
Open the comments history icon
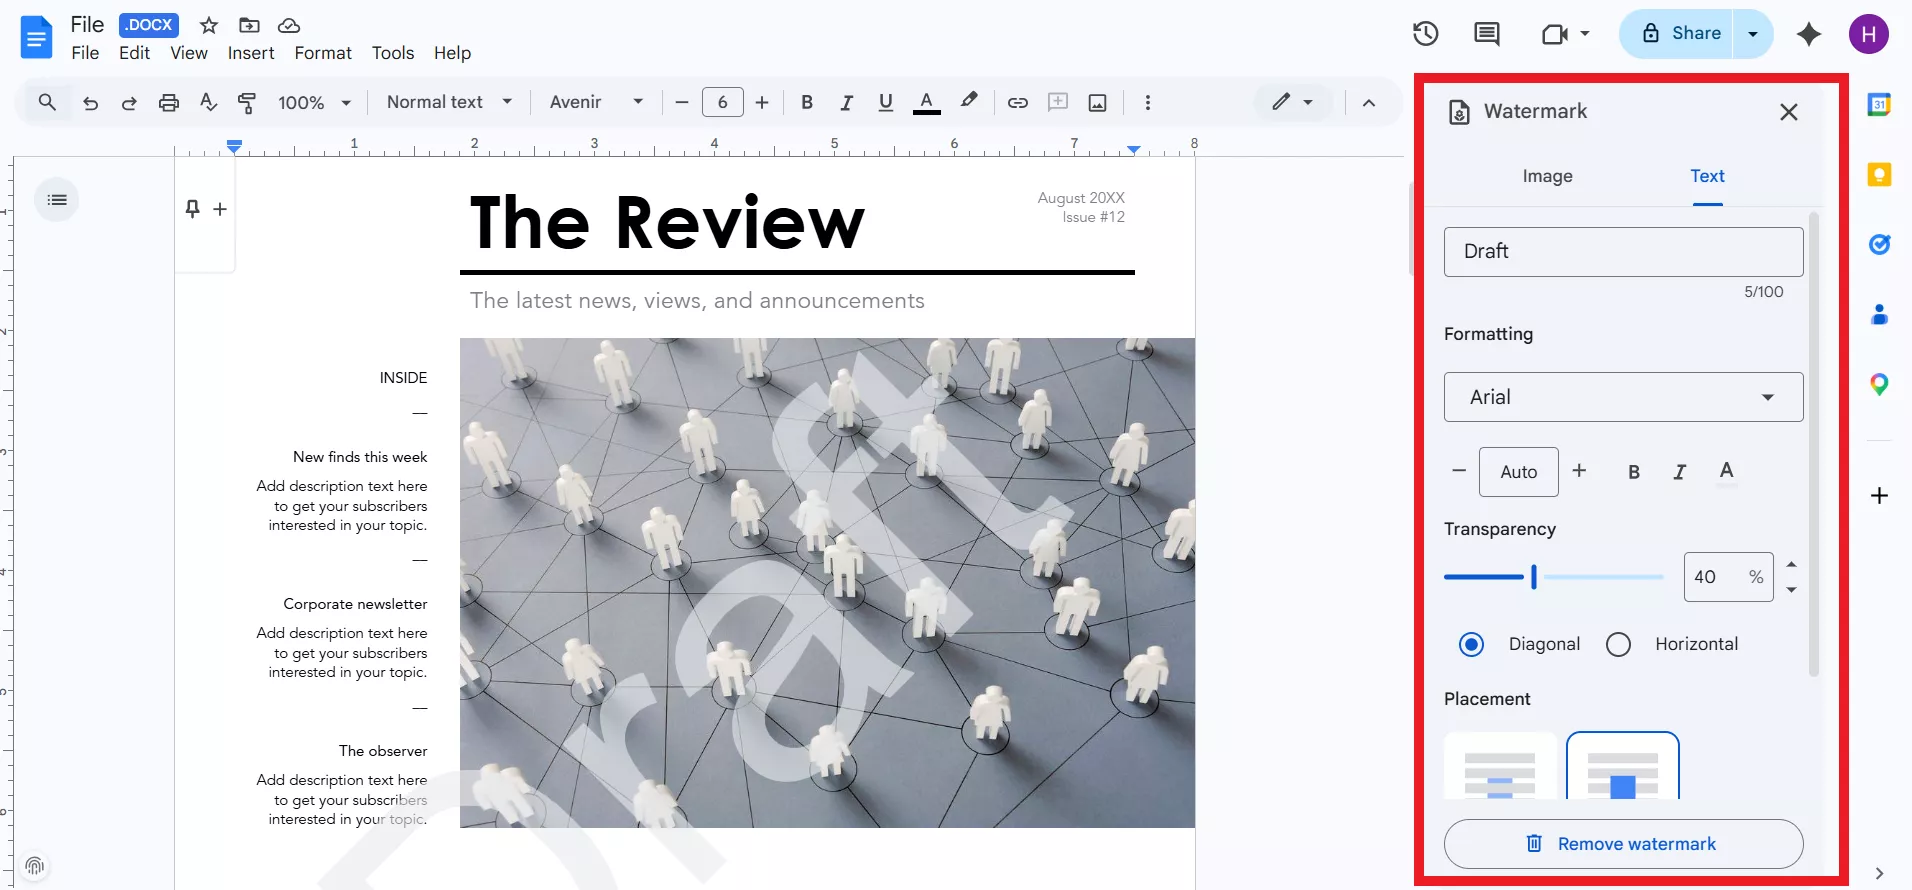pyautogui.click(x=1487, y=34)
